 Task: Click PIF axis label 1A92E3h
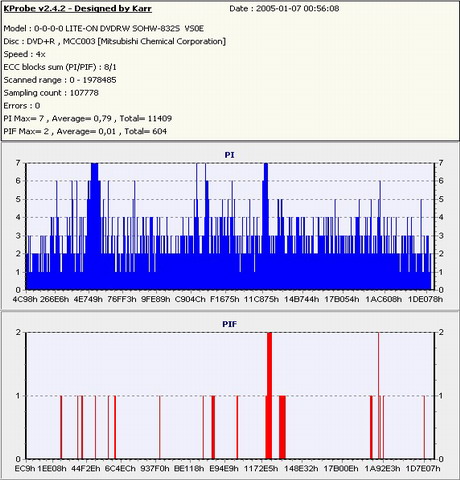(382, 469)
